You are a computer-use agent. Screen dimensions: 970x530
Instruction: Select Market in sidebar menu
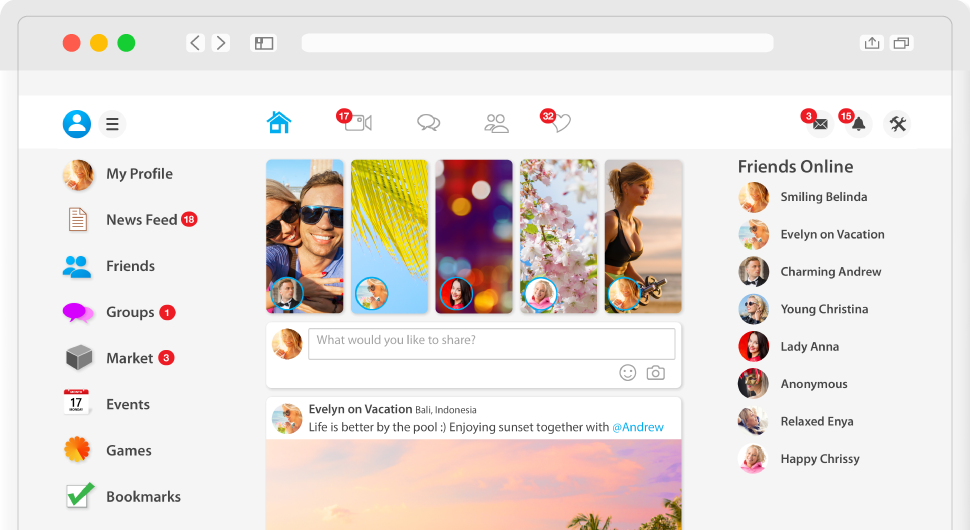point(129,358)
